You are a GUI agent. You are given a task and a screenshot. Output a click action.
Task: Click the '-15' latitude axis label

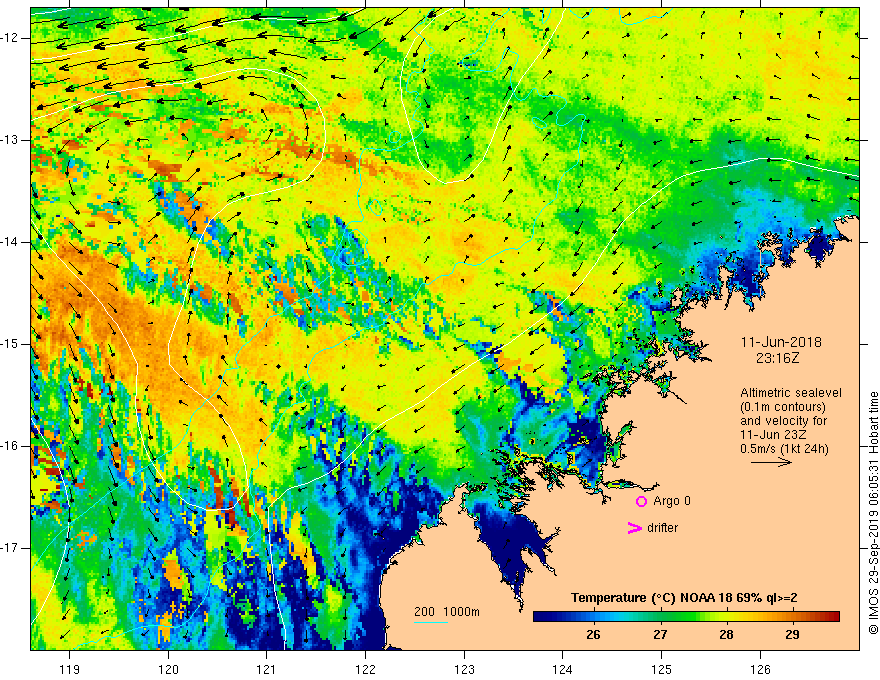(10, 344)
